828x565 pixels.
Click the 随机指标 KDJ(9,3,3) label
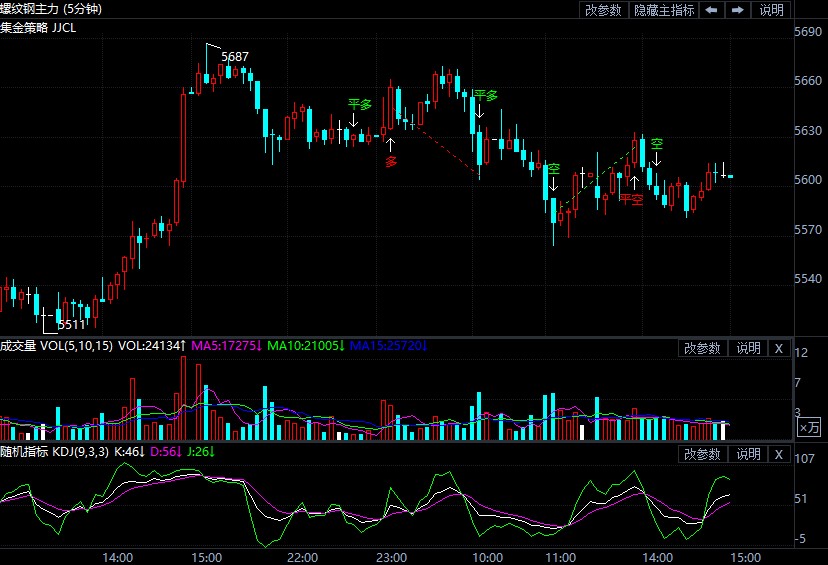(x=54, y=452)
